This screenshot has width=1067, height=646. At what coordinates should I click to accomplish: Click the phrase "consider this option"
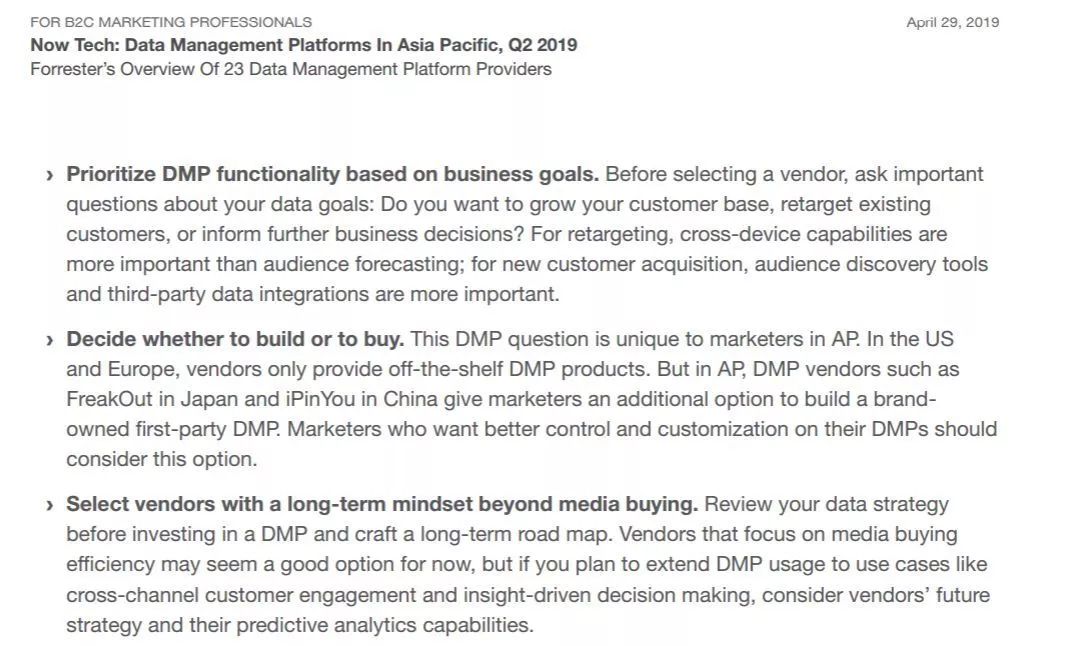point(161,459)
